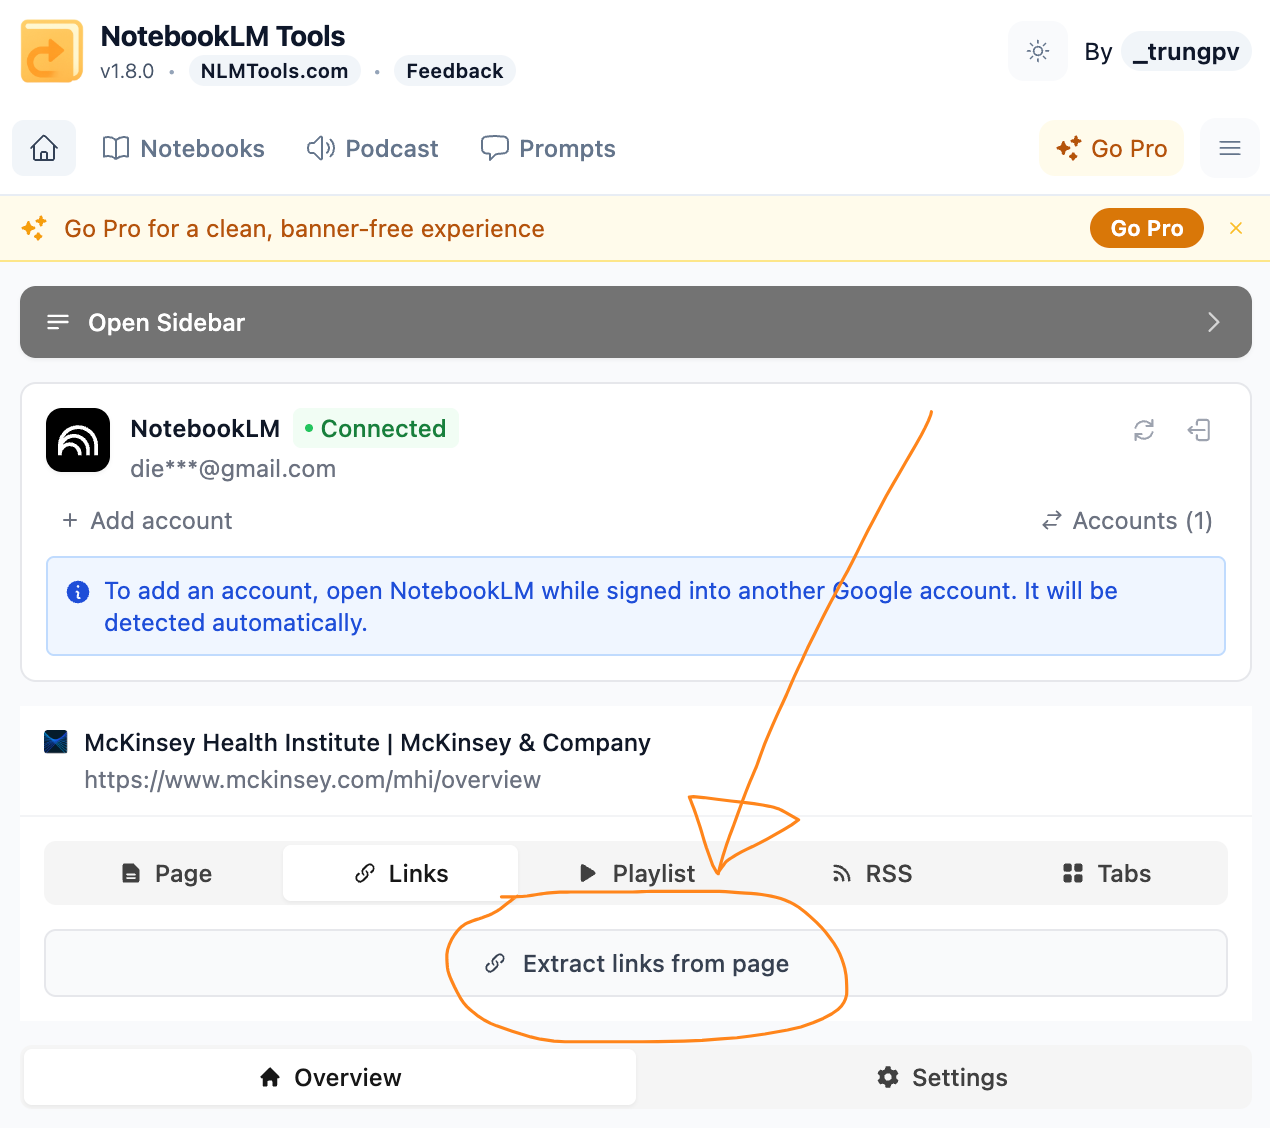Click the Go Pro banner-free experience text
This screenshot has width=1270, height=1128.
pos(304,229)
